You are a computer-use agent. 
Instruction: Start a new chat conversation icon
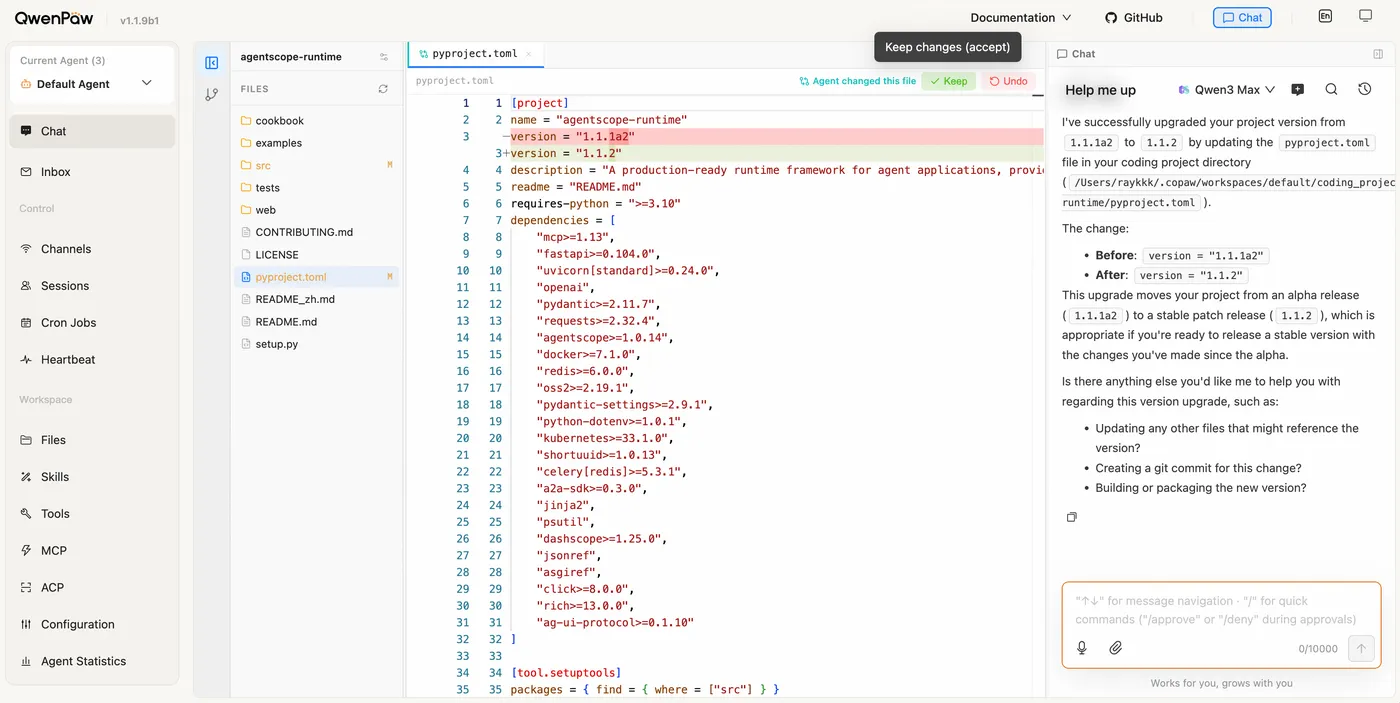click(x=1298, y=90)
